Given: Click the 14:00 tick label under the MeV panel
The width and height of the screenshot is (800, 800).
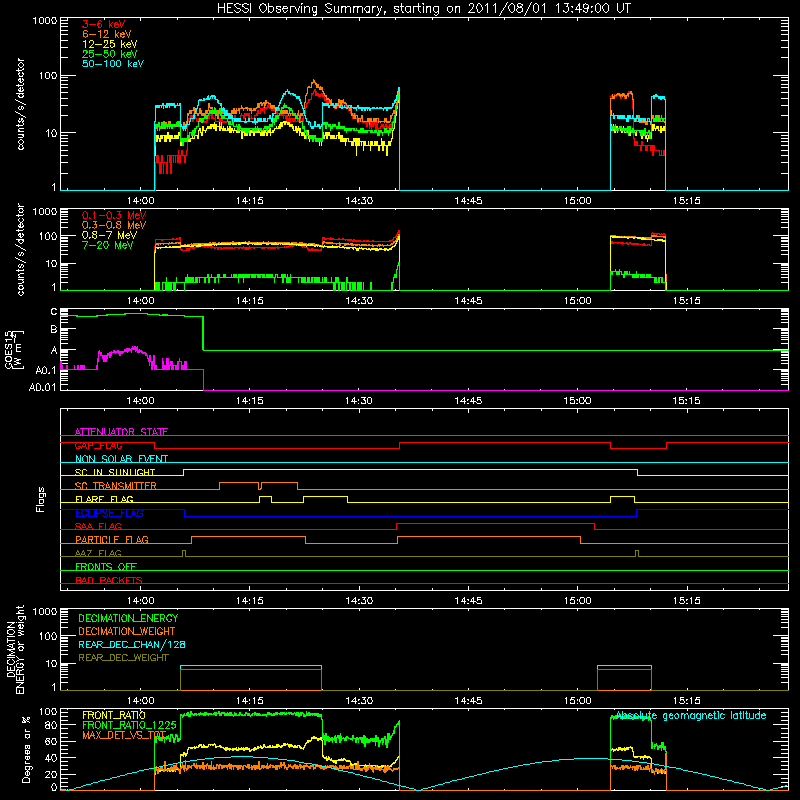Looking at the screenshot, I should 140,301.
